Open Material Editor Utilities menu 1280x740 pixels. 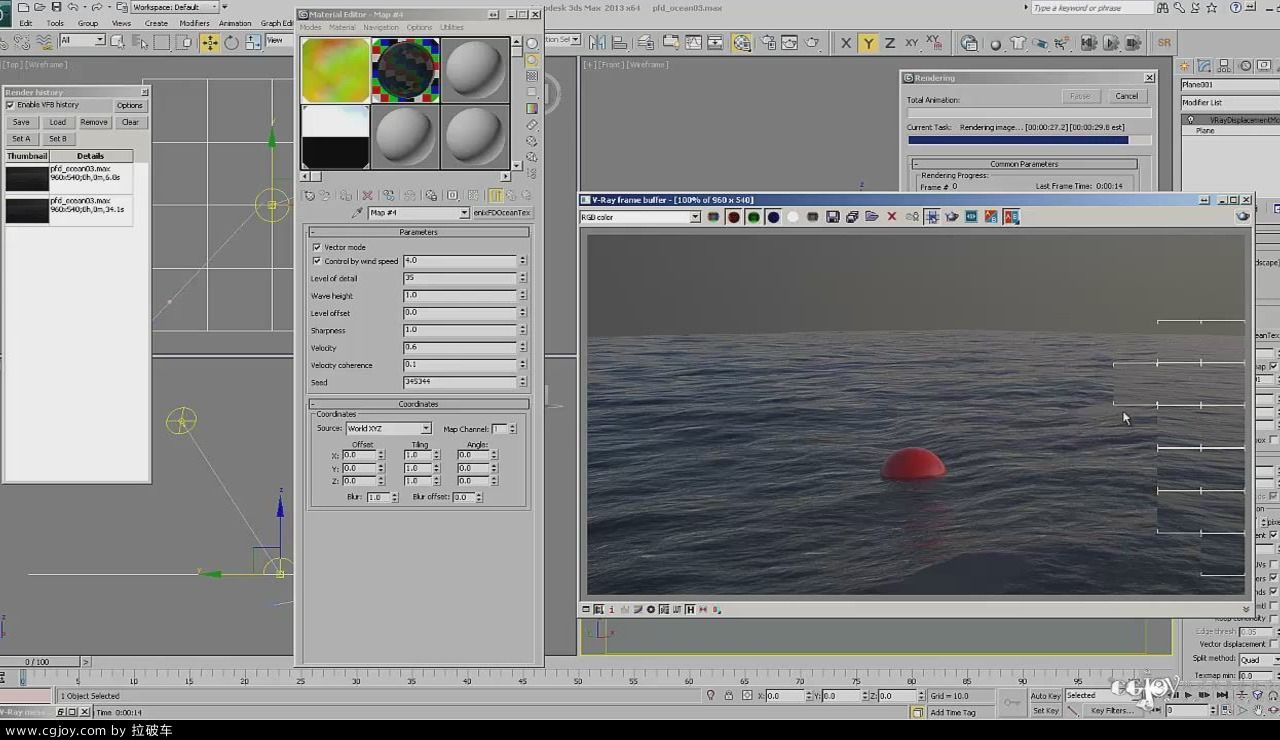pos(452,27)
